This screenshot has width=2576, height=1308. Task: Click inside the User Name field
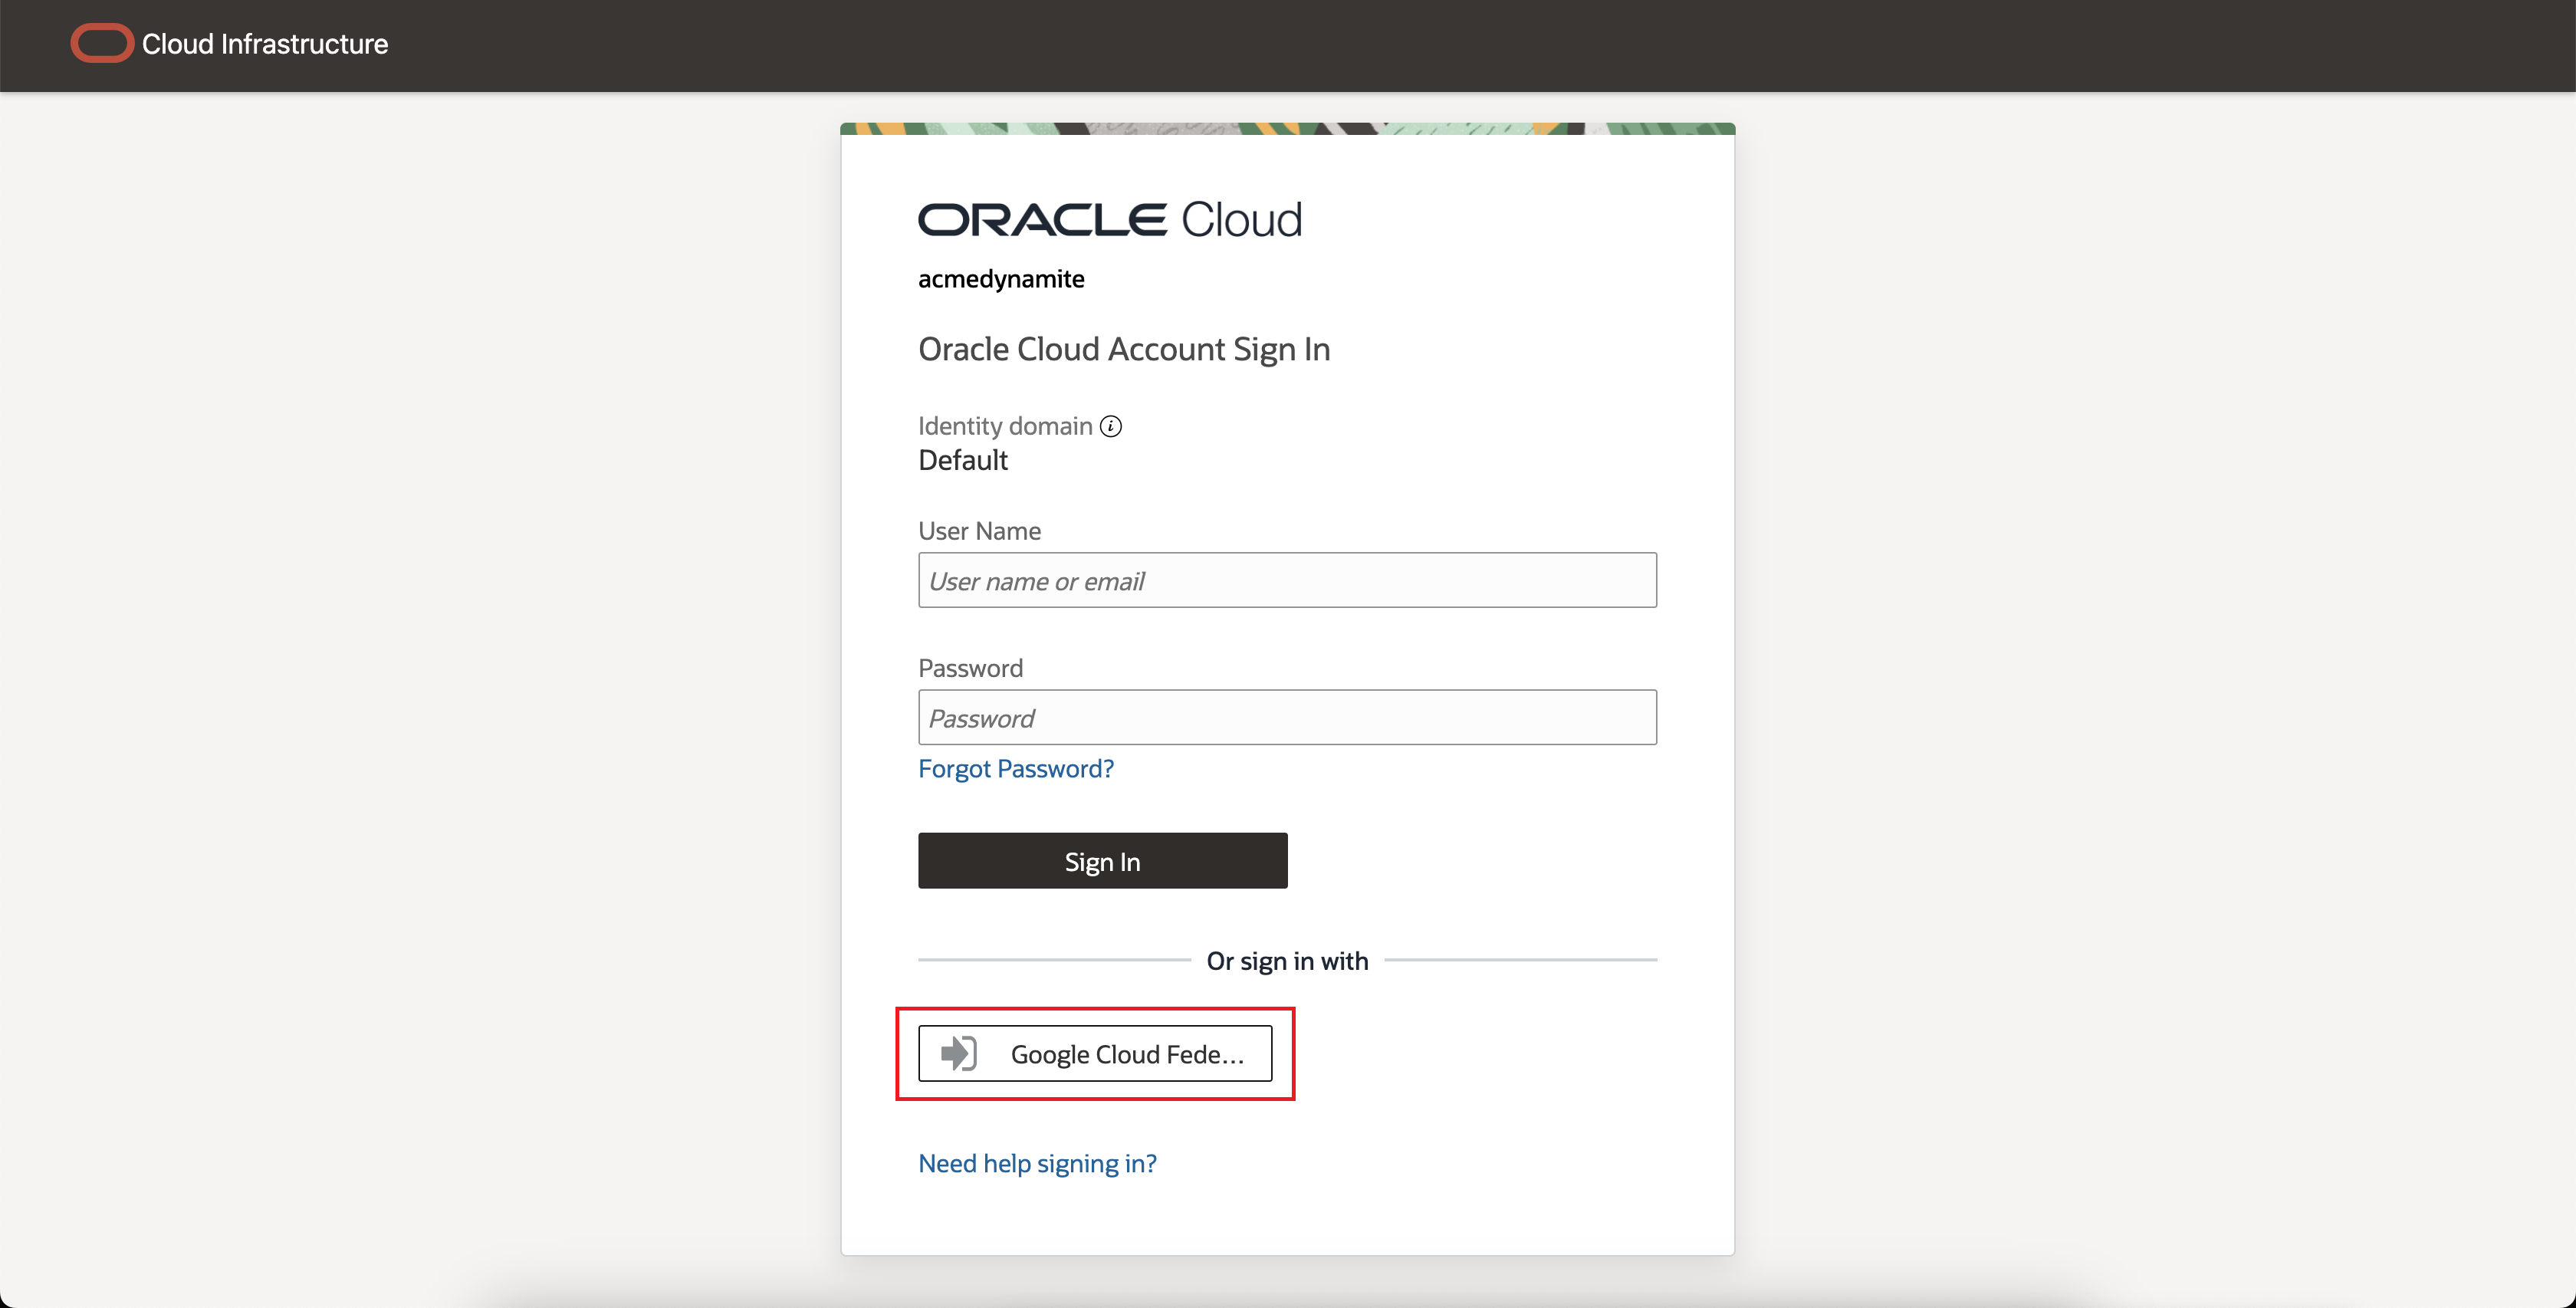pyautogui.click(x=1286, y=580)
